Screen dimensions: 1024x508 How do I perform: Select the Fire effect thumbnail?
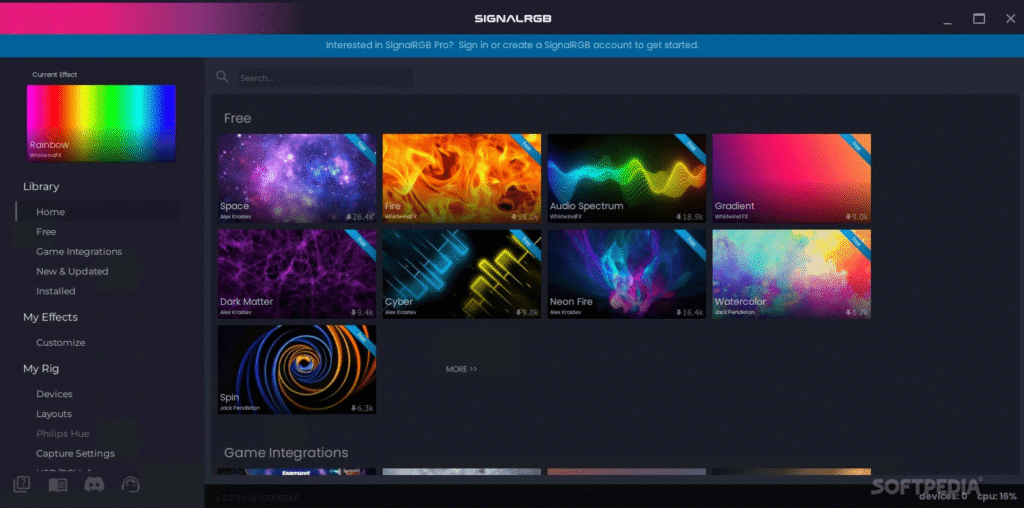click(x=462, y=178)
